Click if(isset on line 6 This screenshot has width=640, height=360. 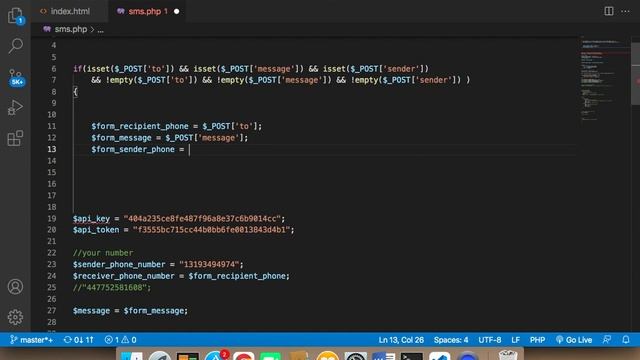91,69
